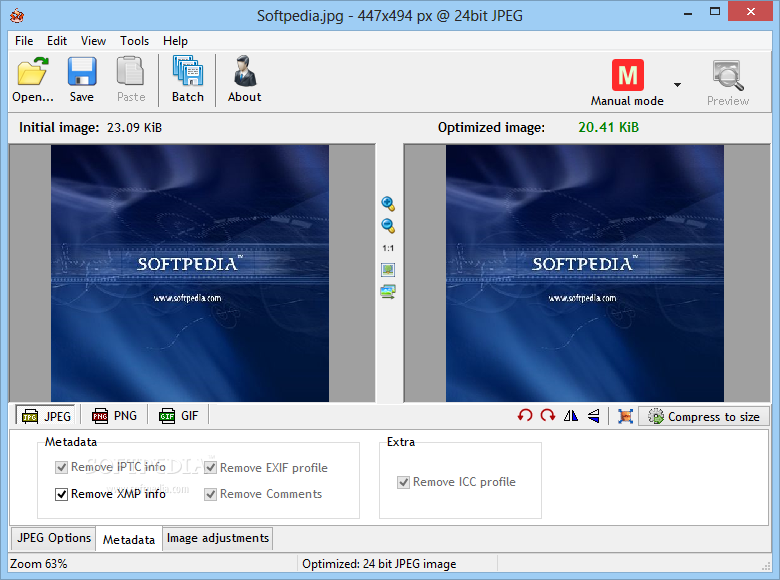Open Batch processing mode
The width and height of the screenshot is (780, 580).
point(188,80)
